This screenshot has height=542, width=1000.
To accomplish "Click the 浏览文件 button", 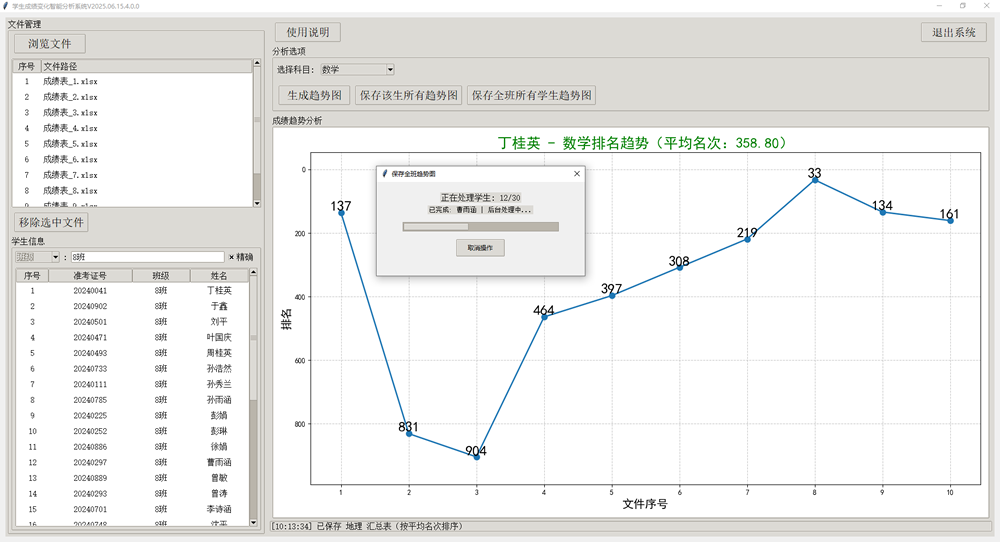I will click(x=50, y=43).
